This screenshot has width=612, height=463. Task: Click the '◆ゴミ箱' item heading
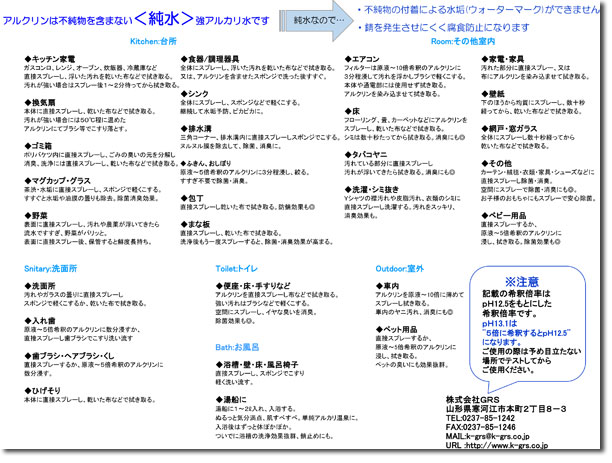38,146
